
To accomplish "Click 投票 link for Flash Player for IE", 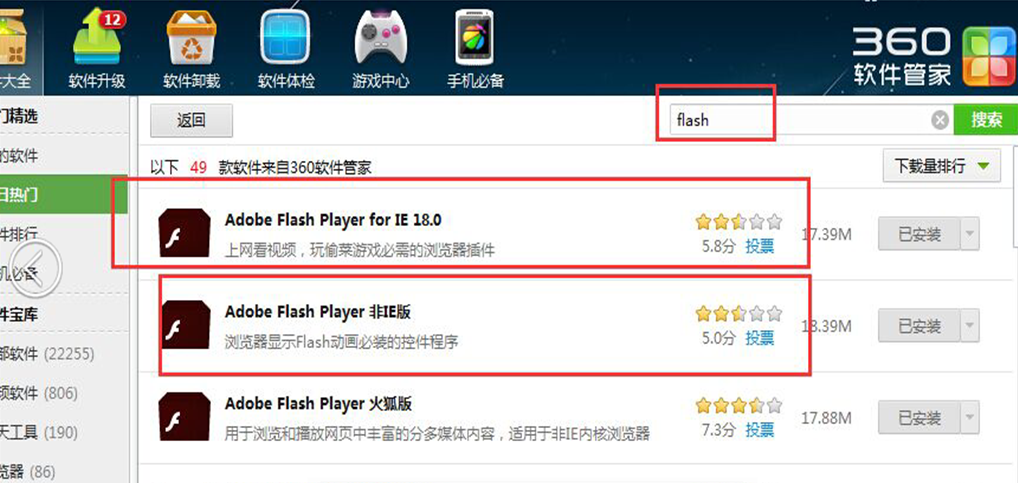I will coord(760,246).
